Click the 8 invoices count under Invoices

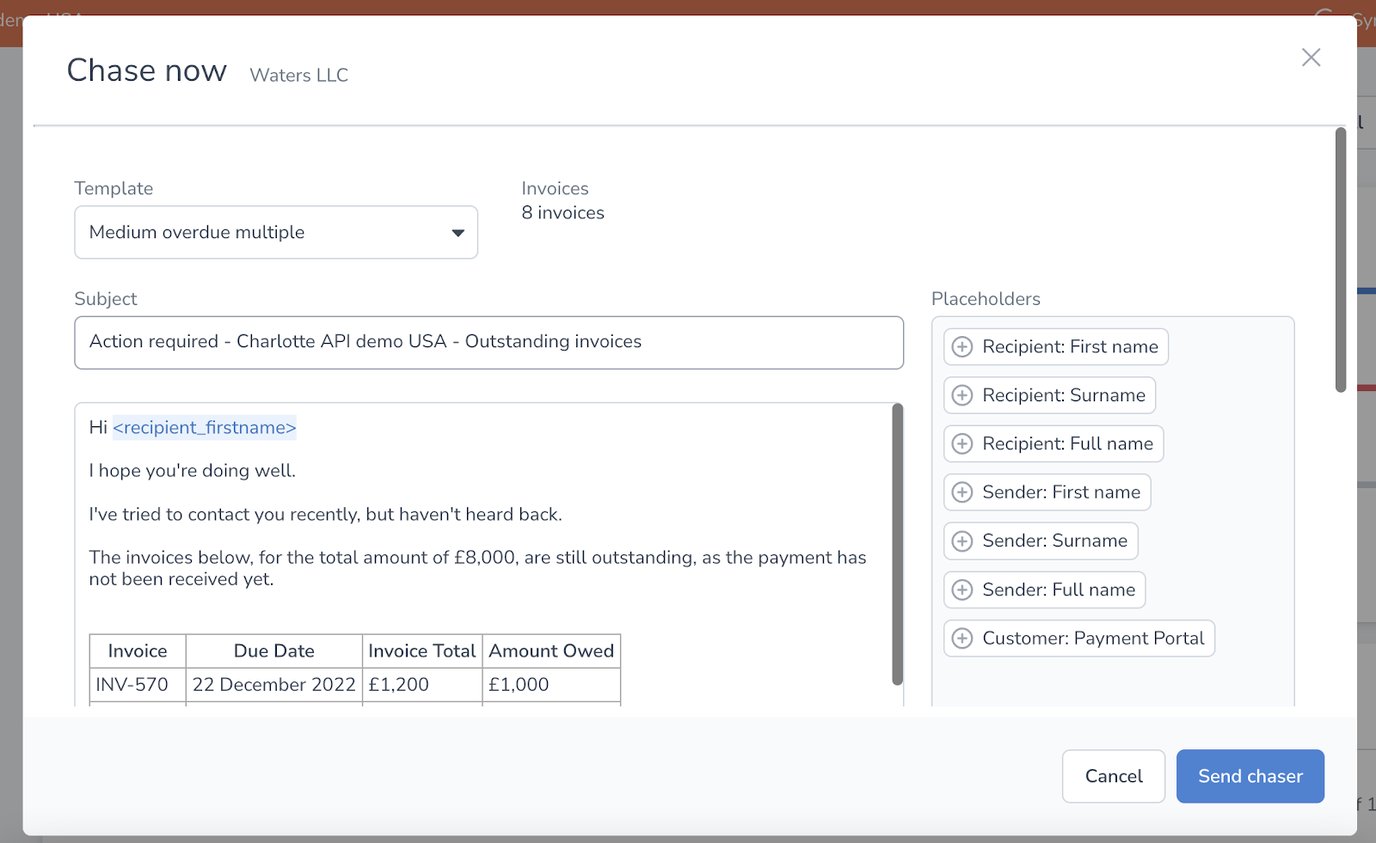click(562, 212)
